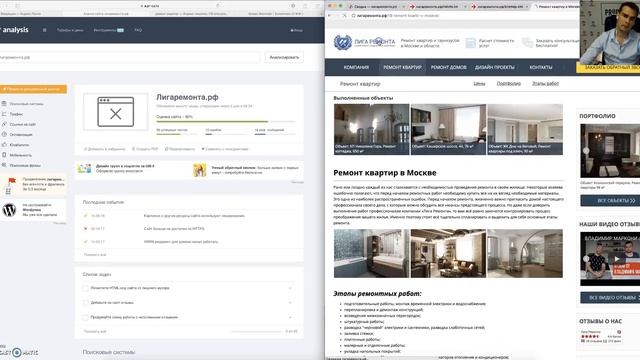The image size is (640, 360).
Task: Click the ВСЕ ВИДЕО ОТЗЫВЫ button
Action: coord(610,298)
